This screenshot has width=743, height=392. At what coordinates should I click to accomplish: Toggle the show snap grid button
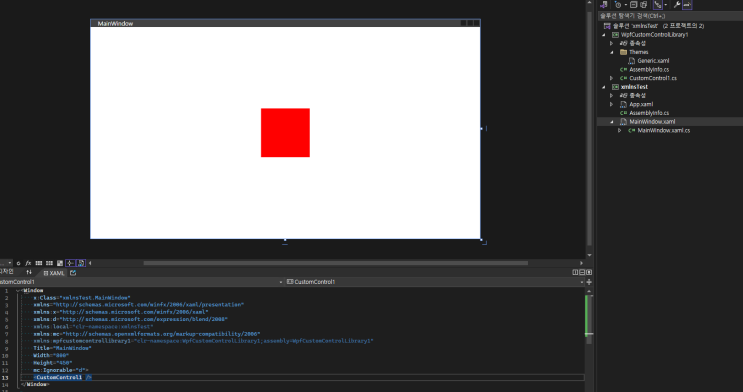(39, 263)
